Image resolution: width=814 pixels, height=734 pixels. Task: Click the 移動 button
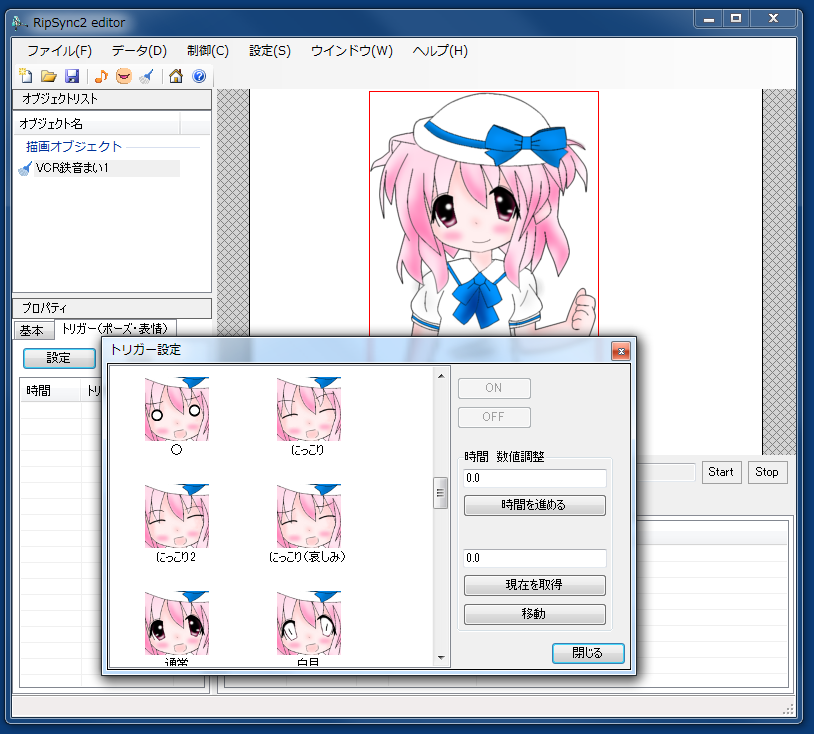tap(534, 614)
